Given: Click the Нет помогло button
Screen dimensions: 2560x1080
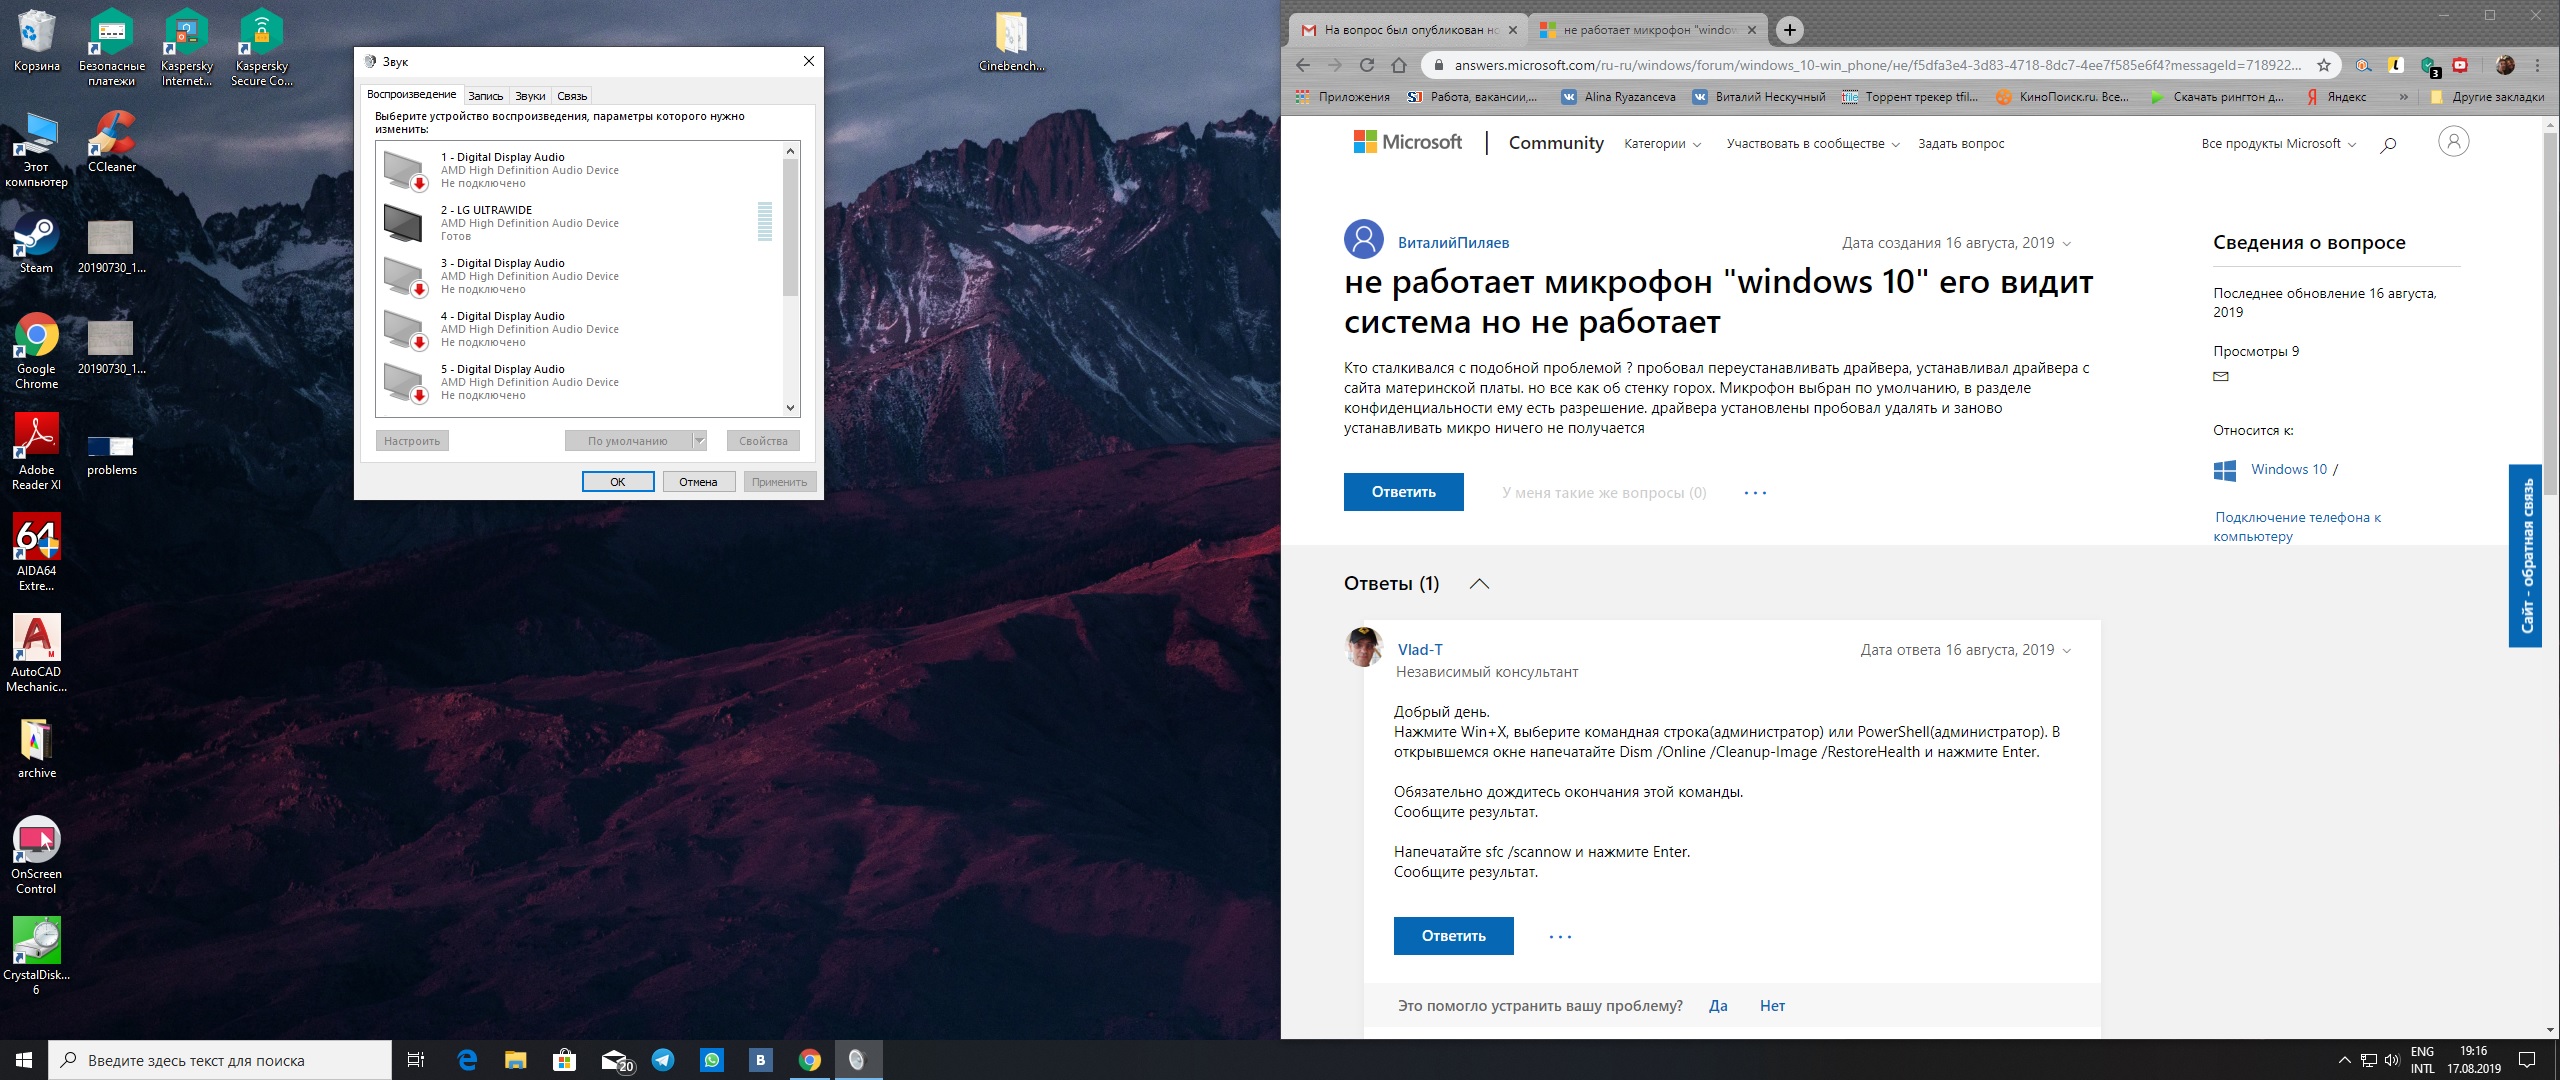Looking at the screenshot, I should pyautogui.click(x=1776, y=1008).
